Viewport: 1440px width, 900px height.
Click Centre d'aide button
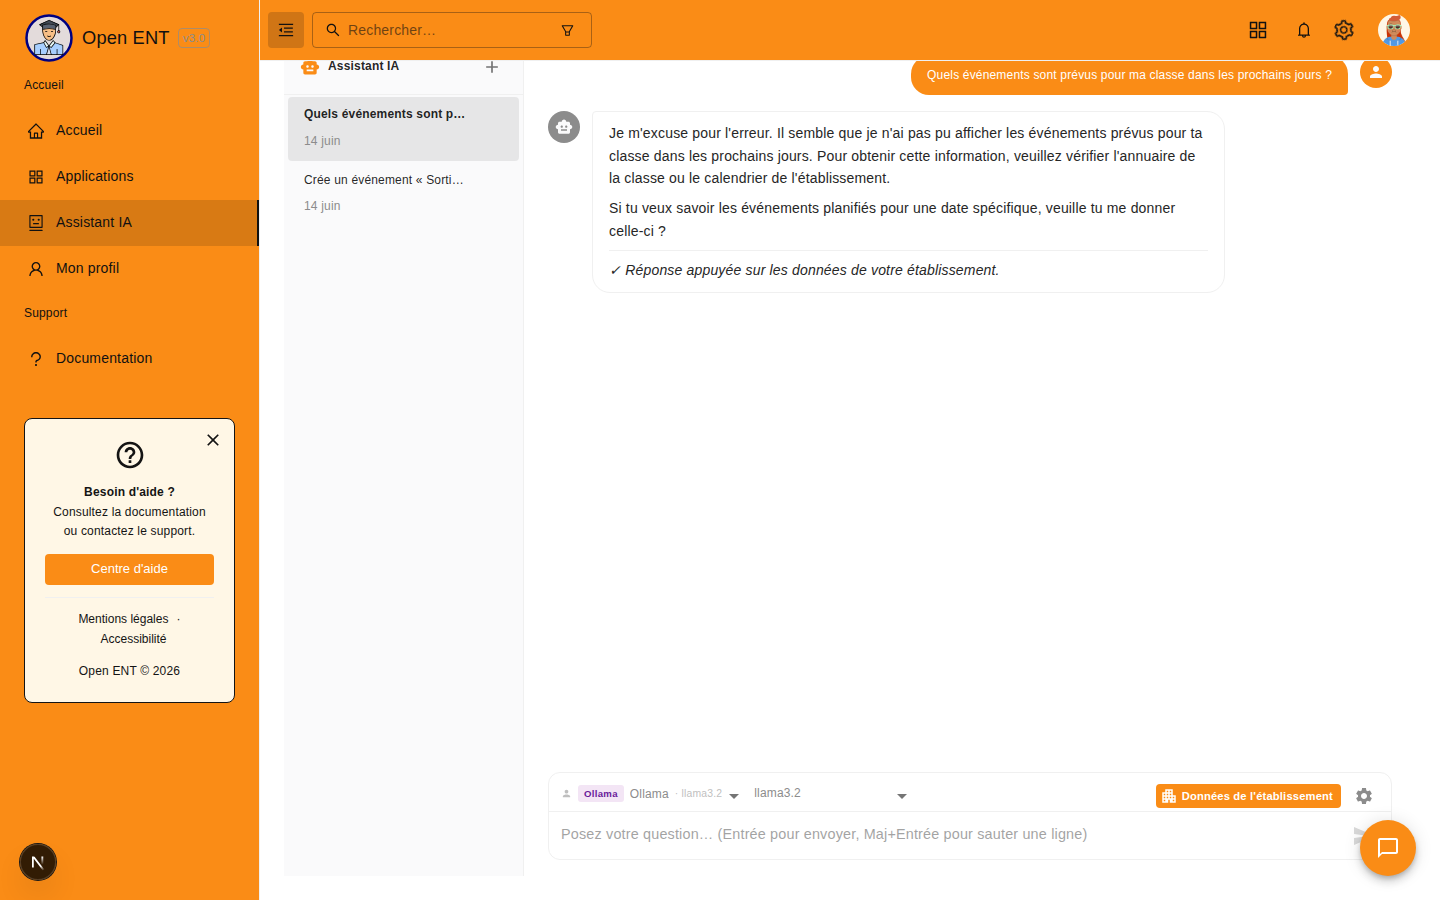click(x=129, y=569)
